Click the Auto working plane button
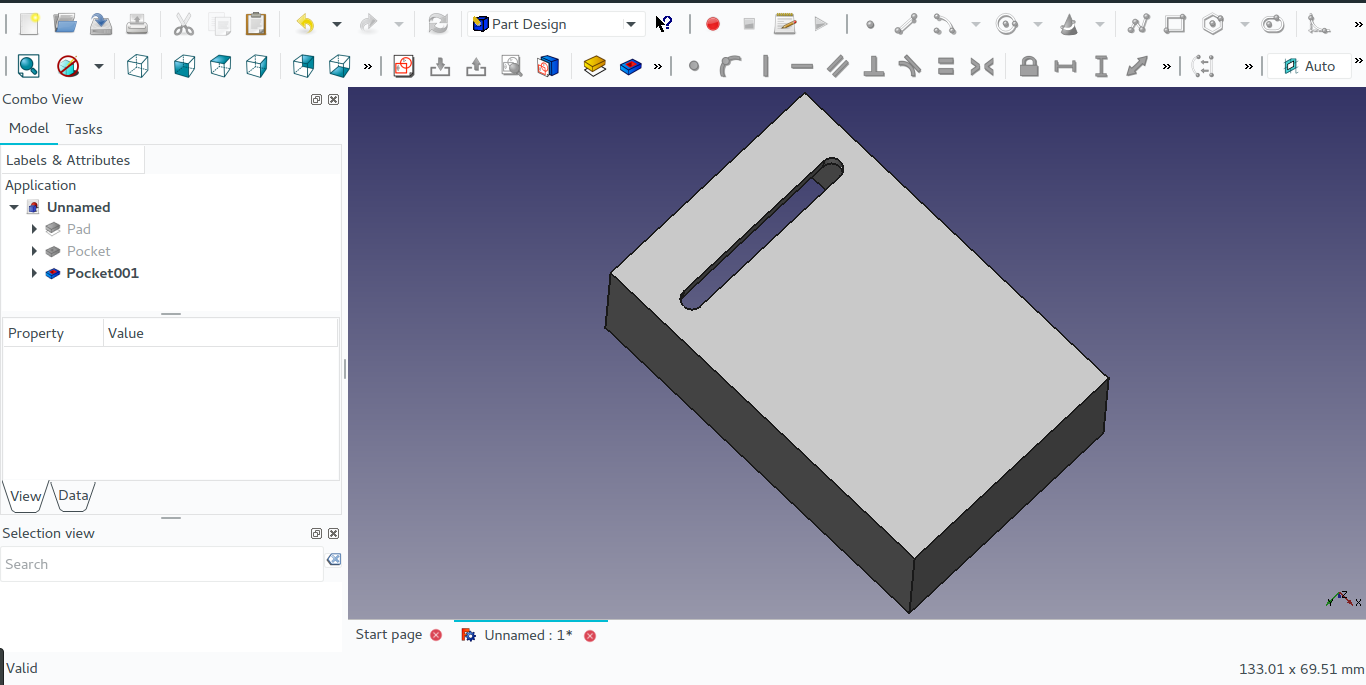1366x685 pixels. 1308,66
